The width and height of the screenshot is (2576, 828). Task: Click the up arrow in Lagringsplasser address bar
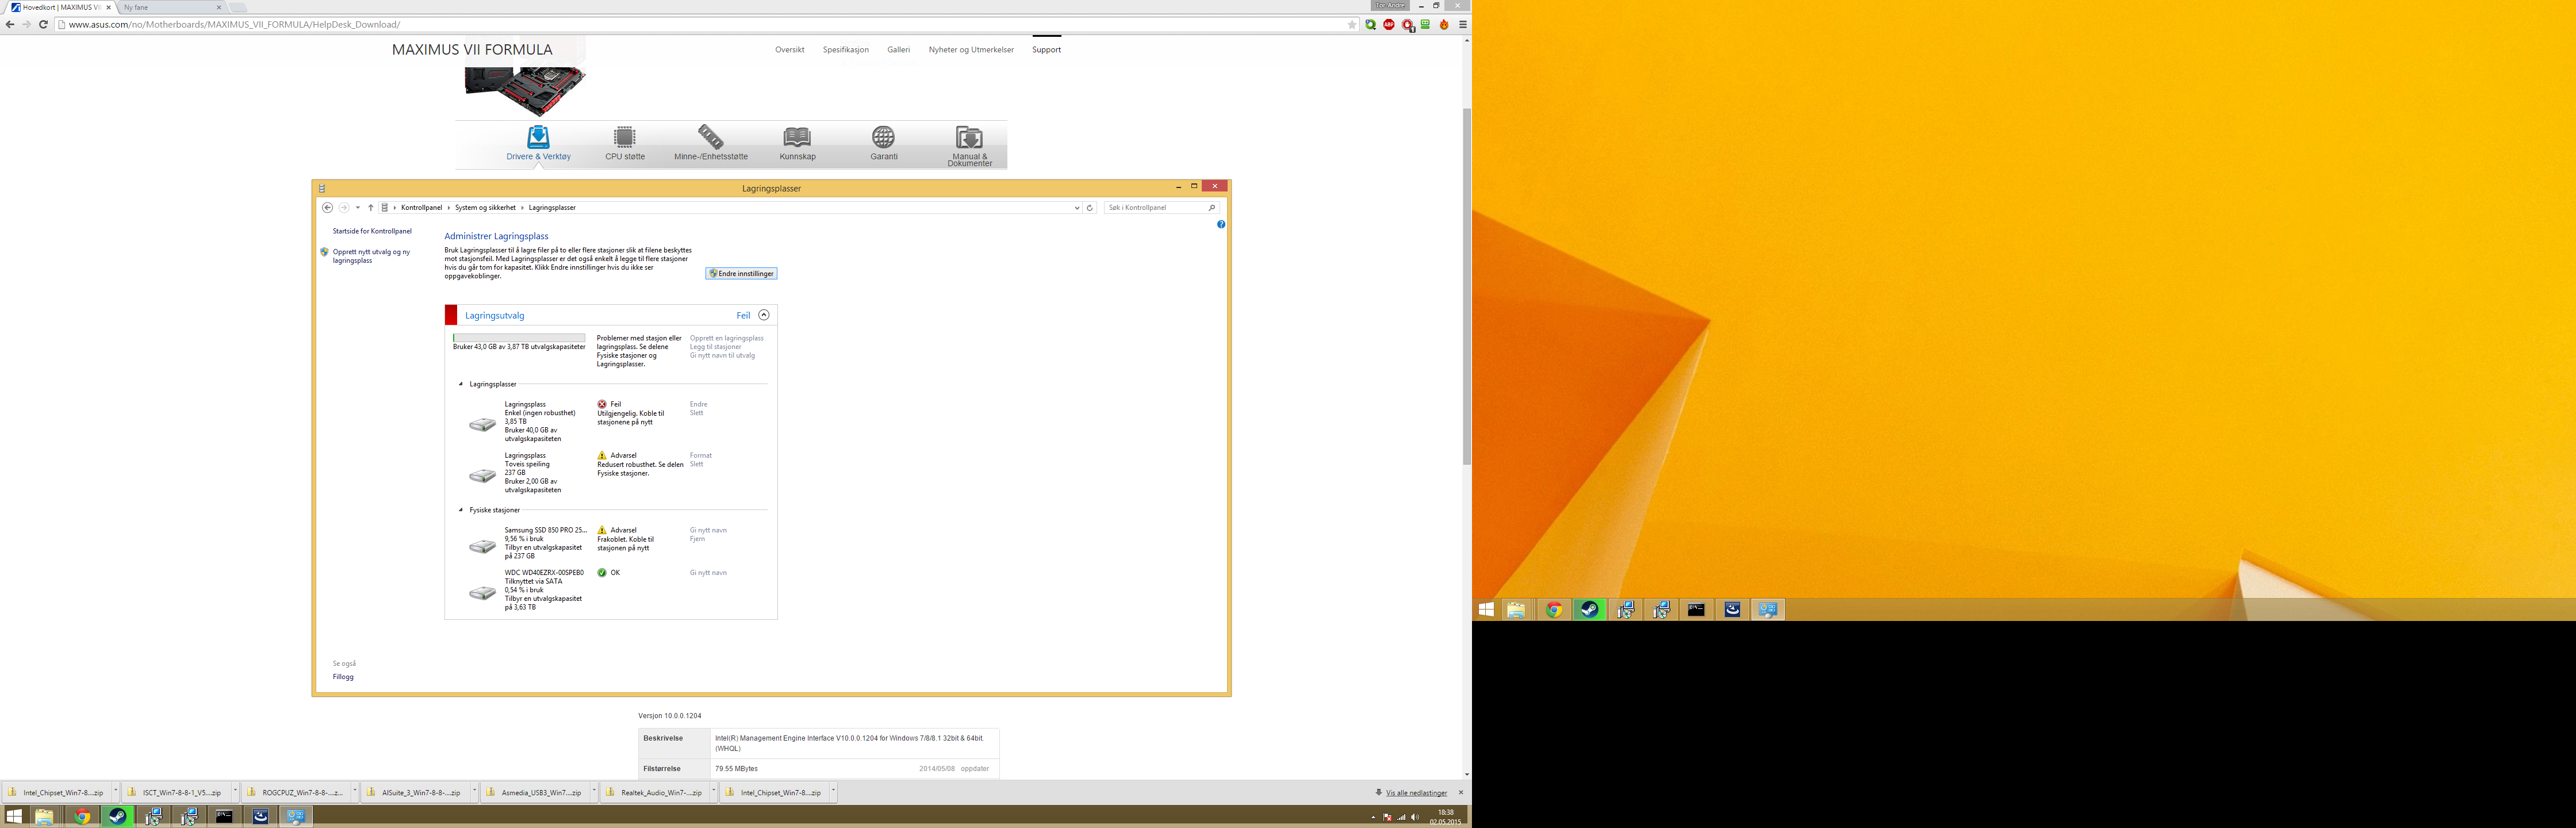tap(370, 208)
